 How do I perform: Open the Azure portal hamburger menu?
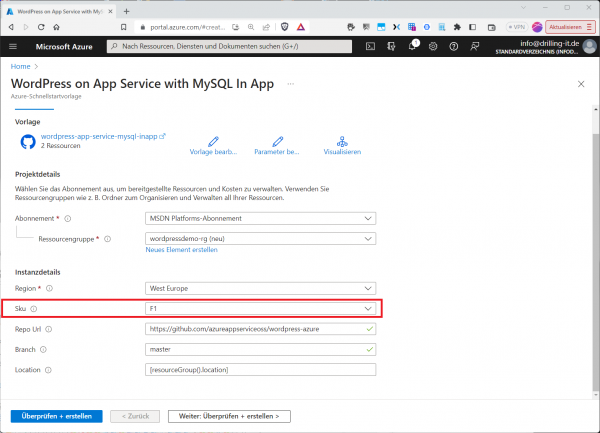(13, 47)
